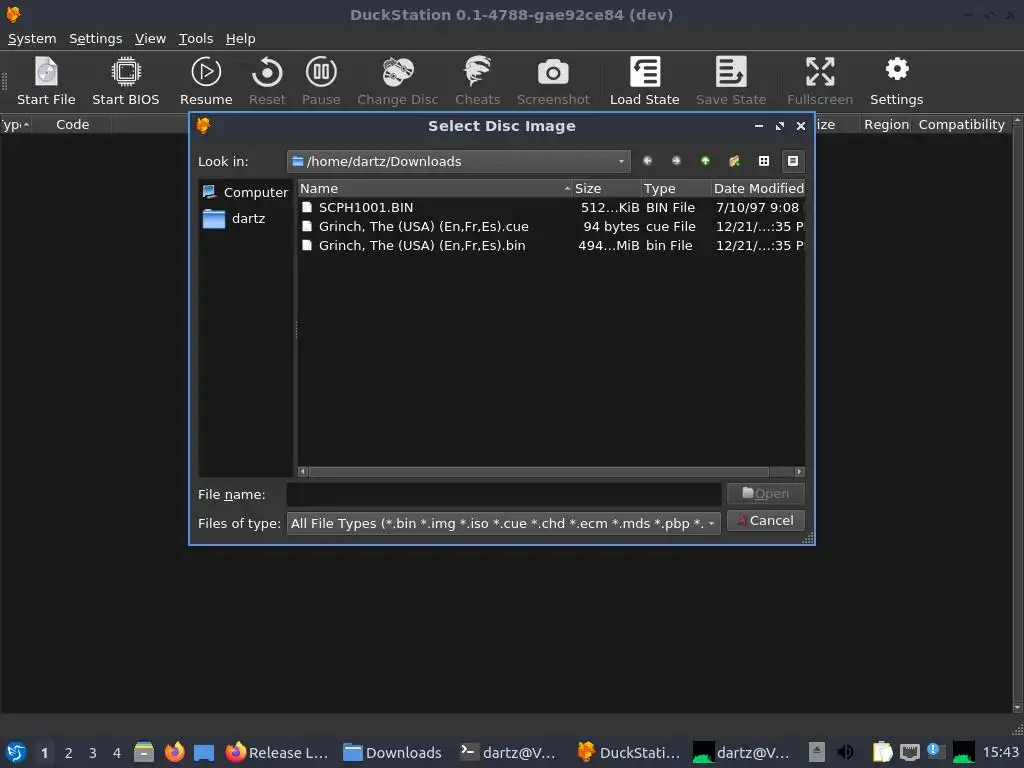Sort files by the Type column header

pyautogui.click(x=676, y=189)
